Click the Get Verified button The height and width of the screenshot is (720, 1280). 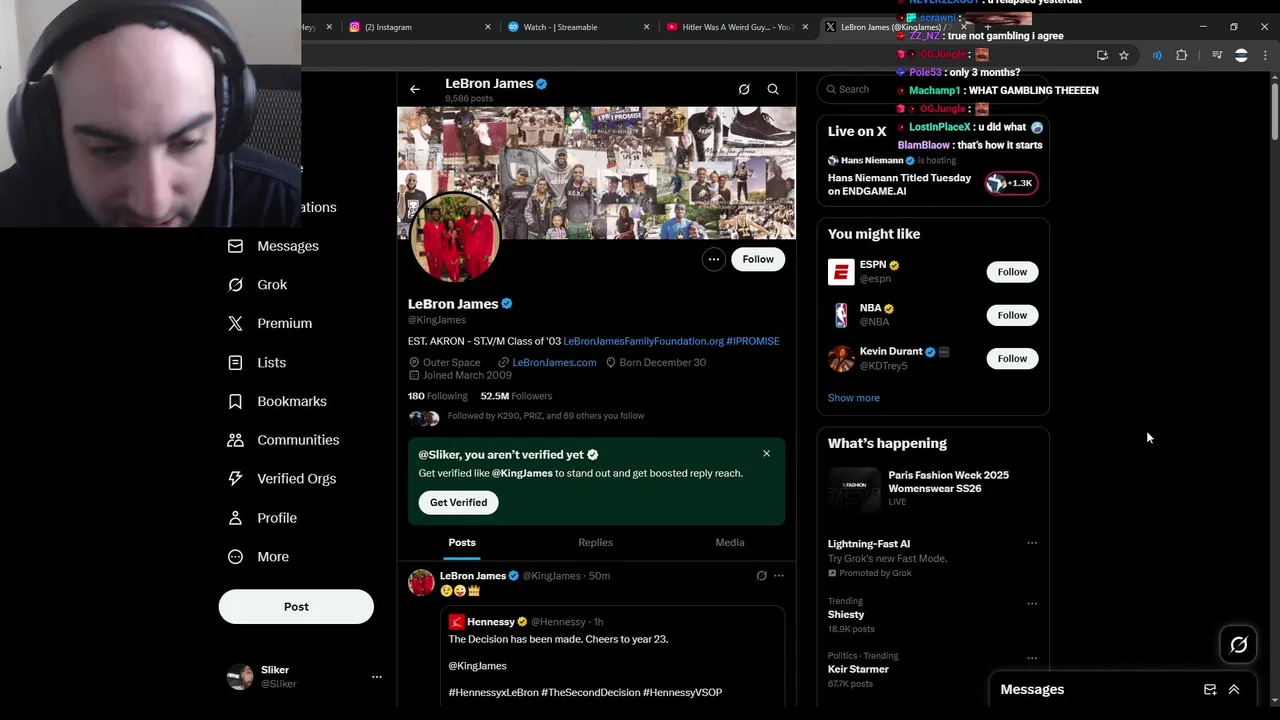459,503
